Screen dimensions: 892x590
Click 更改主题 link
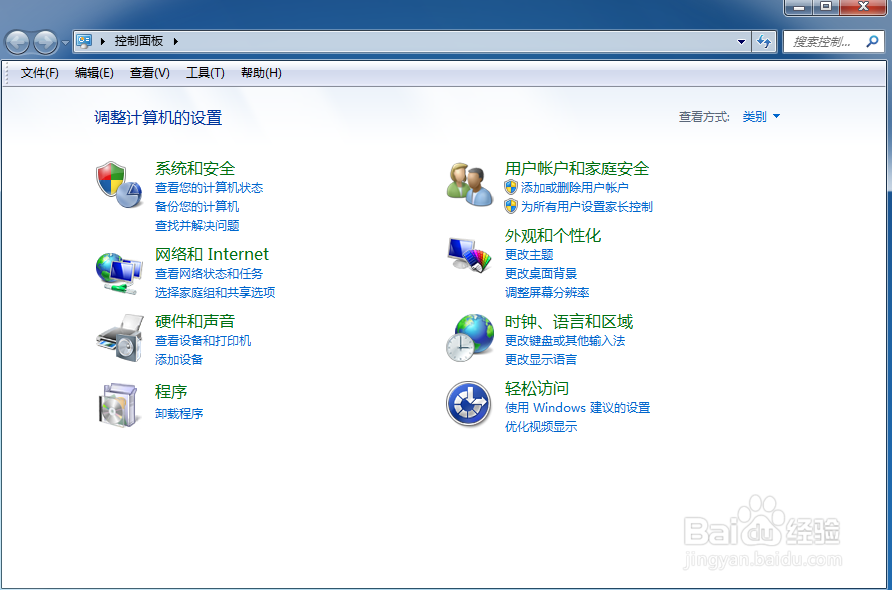coord(529,254)
